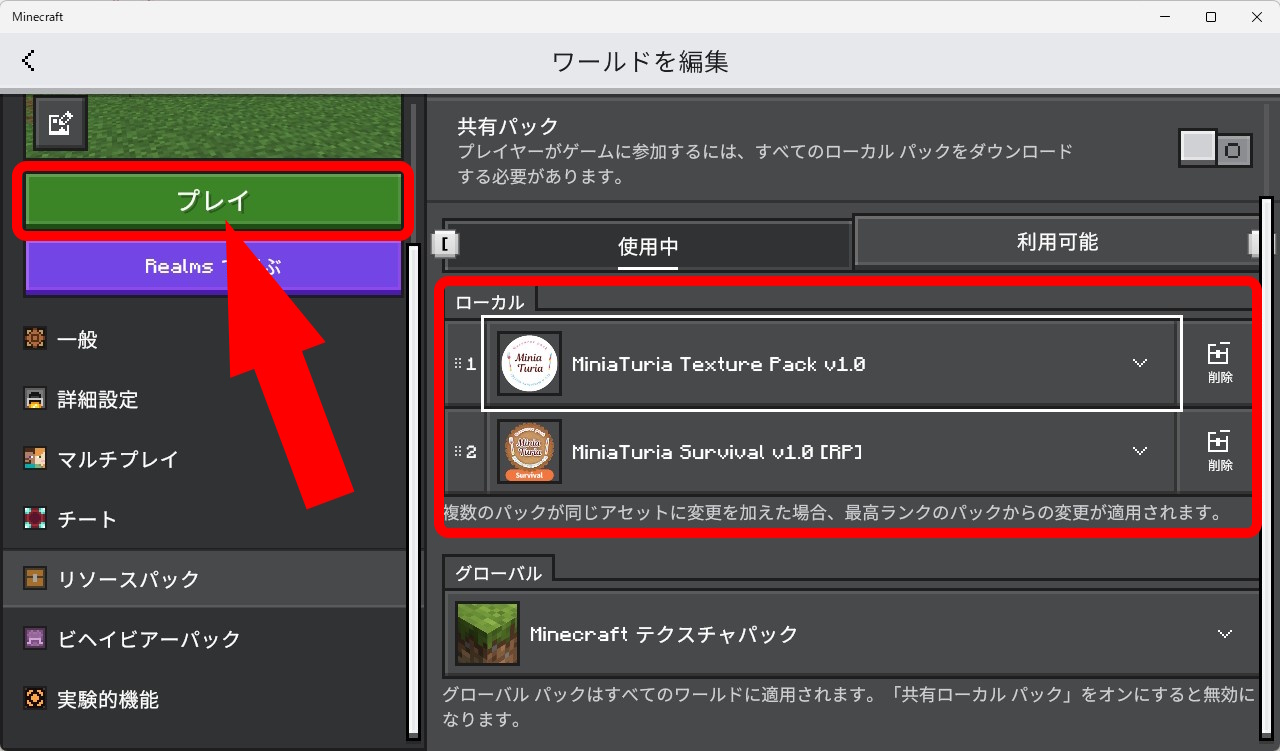1280x751 pixels.
Task: Expand MiniaTuria Survival v1.0 [RP] details
Action: (1139, 451)
